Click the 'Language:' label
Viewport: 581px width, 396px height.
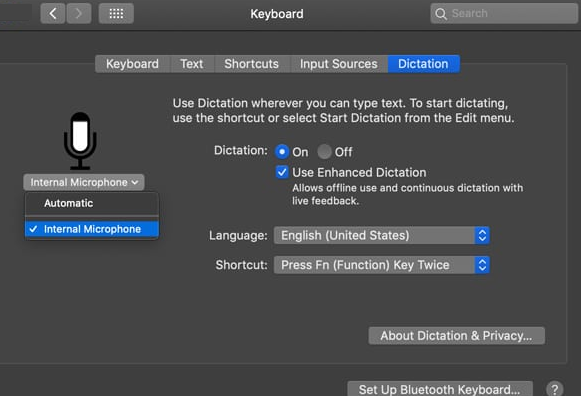[238, 236]
